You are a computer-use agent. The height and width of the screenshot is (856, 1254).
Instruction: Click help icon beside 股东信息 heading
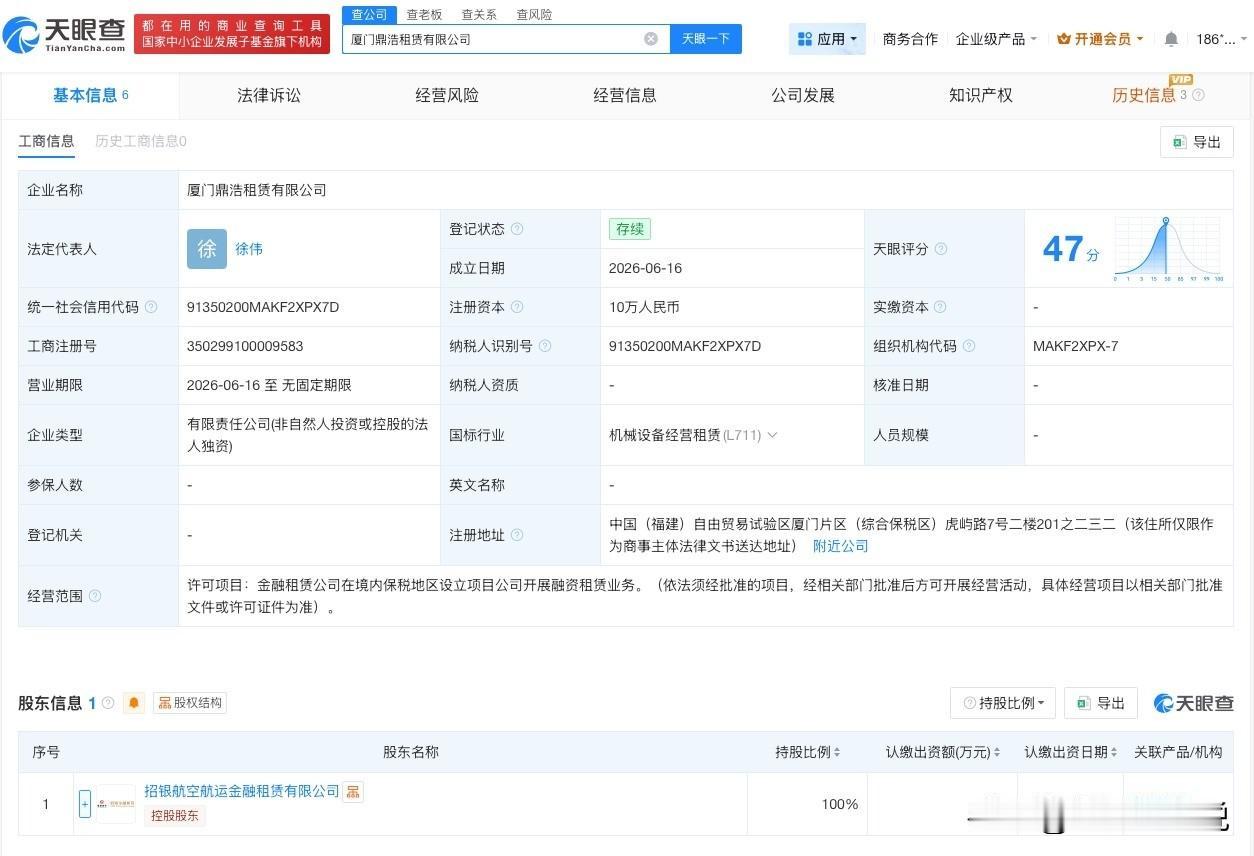pyautogui.click(x=108, y=703)
